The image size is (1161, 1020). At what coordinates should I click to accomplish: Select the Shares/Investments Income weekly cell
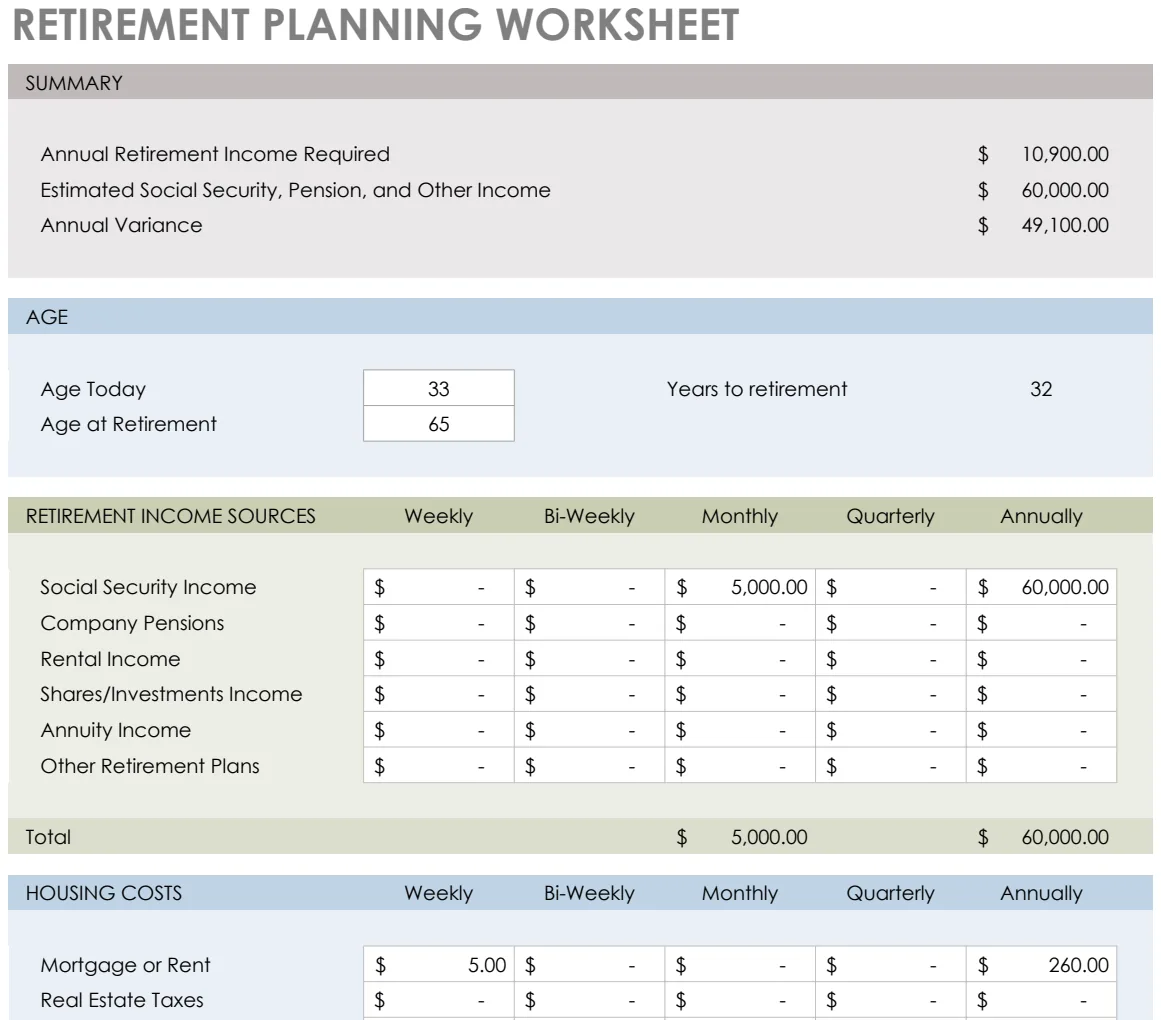(x=438, y=694)
